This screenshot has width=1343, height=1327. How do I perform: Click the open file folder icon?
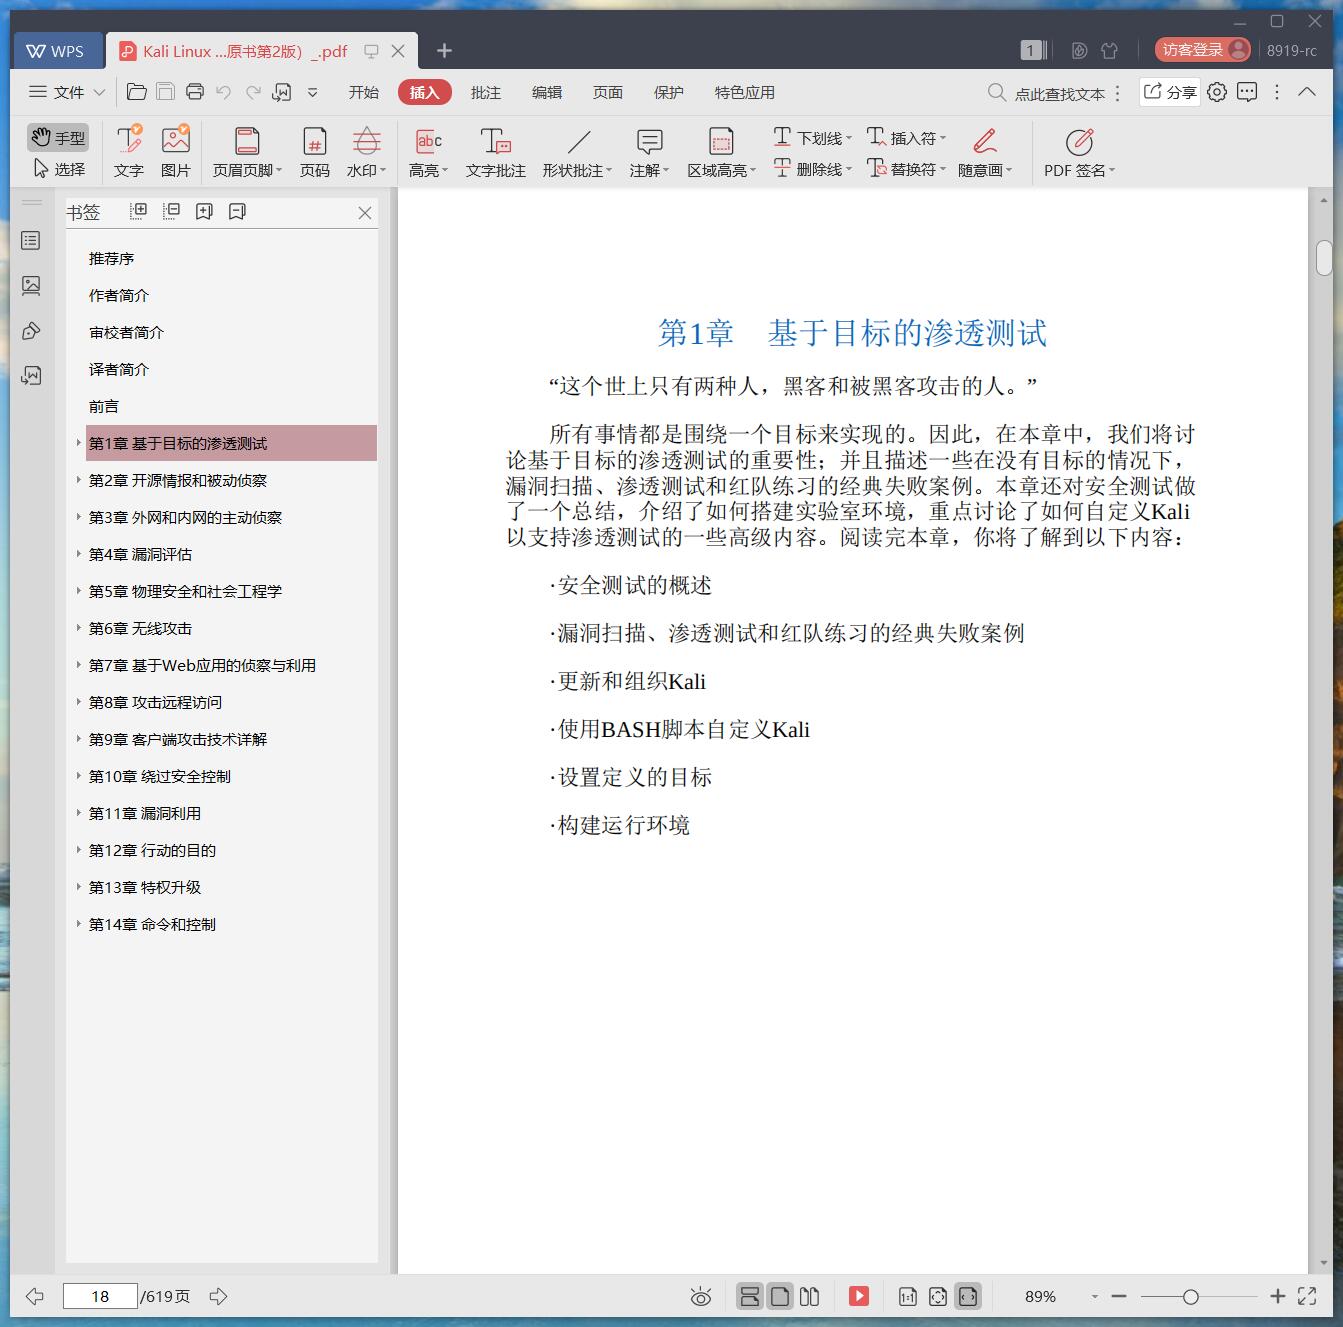click(x=137, y=92)
